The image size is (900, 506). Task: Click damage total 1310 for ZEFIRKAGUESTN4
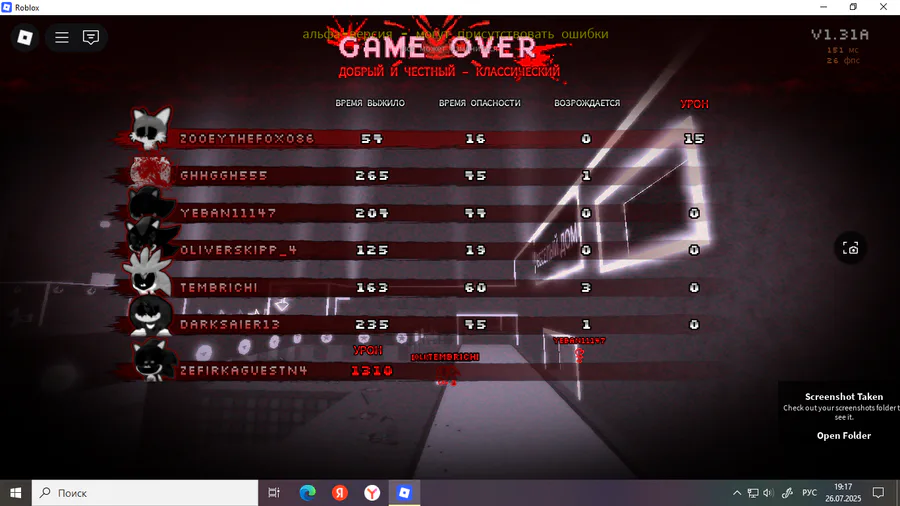372,371
